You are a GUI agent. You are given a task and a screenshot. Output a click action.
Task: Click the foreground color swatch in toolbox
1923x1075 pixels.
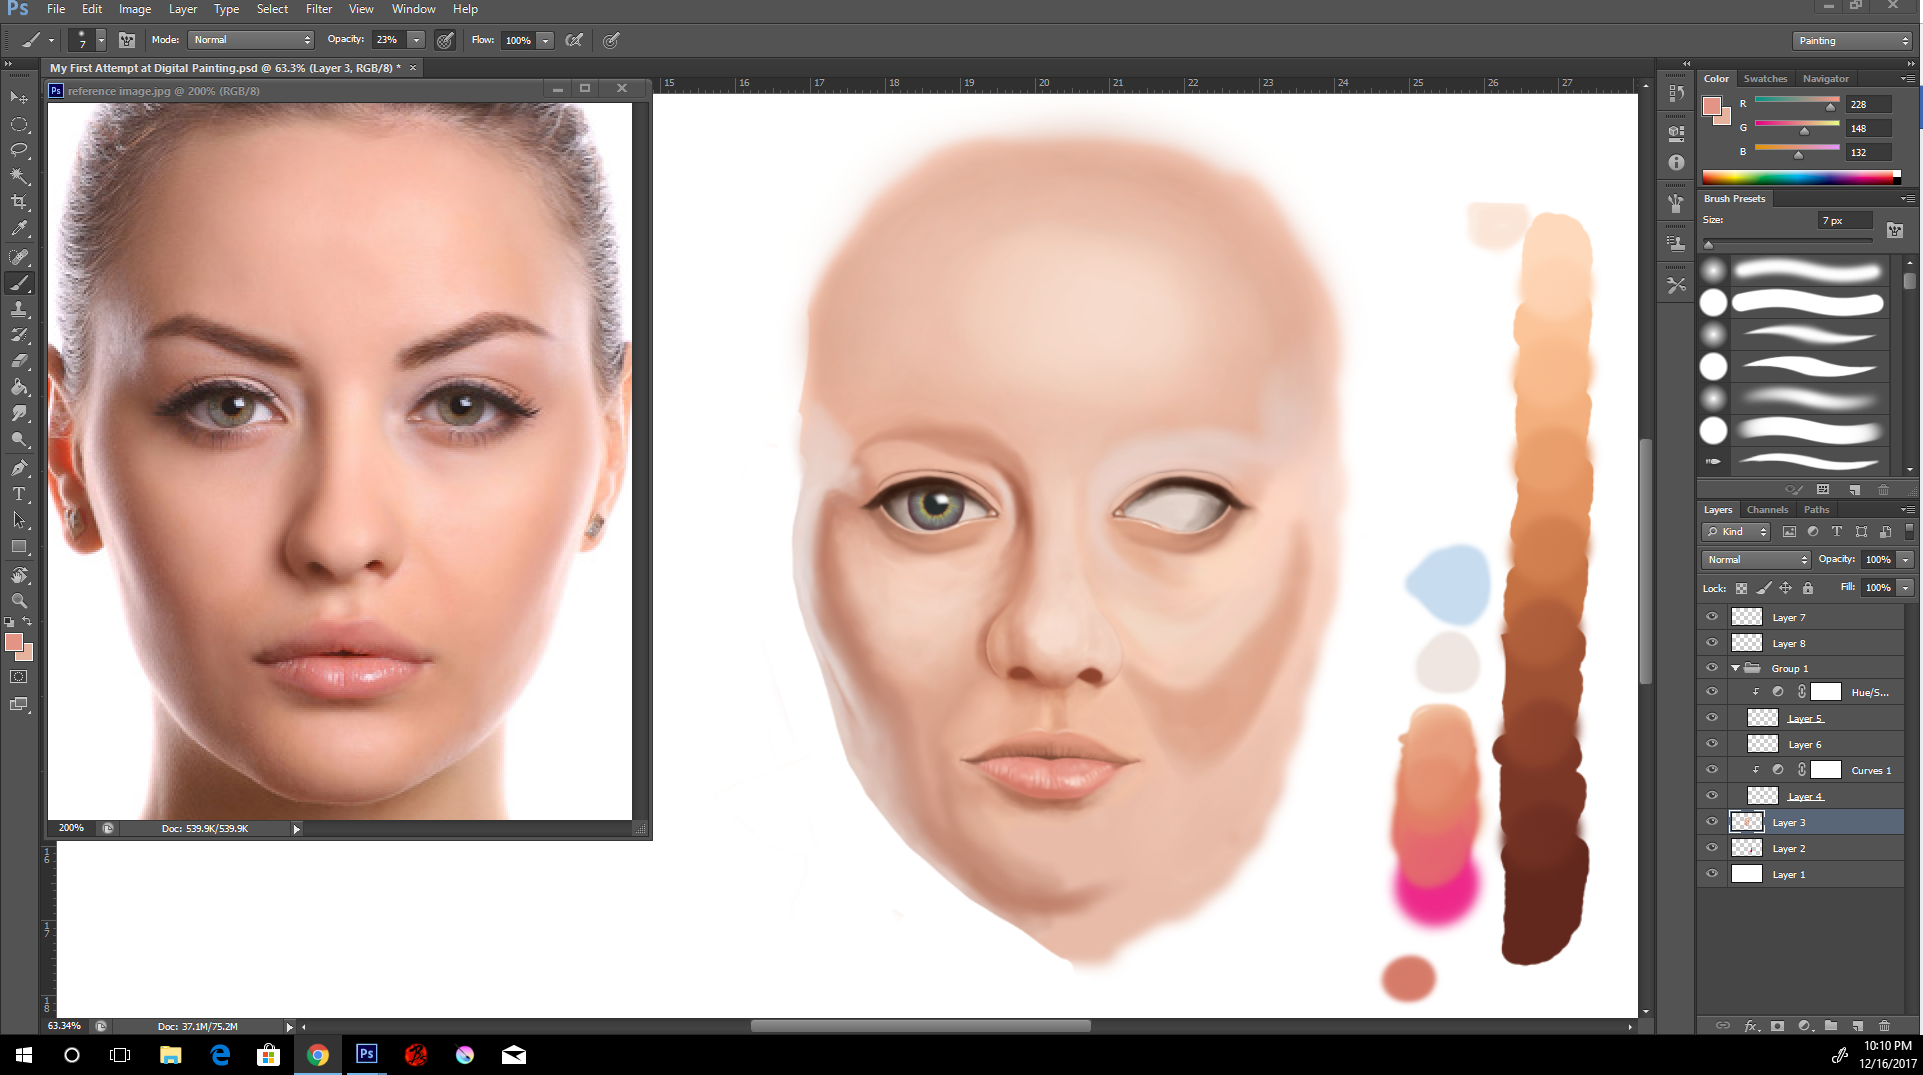tap(14, 643)
